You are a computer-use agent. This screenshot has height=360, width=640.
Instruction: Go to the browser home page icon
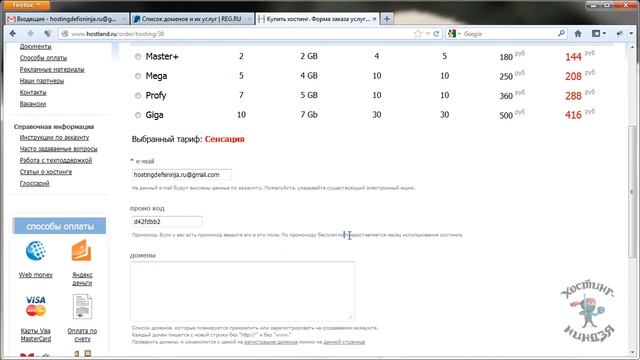[x=578, y=33]
